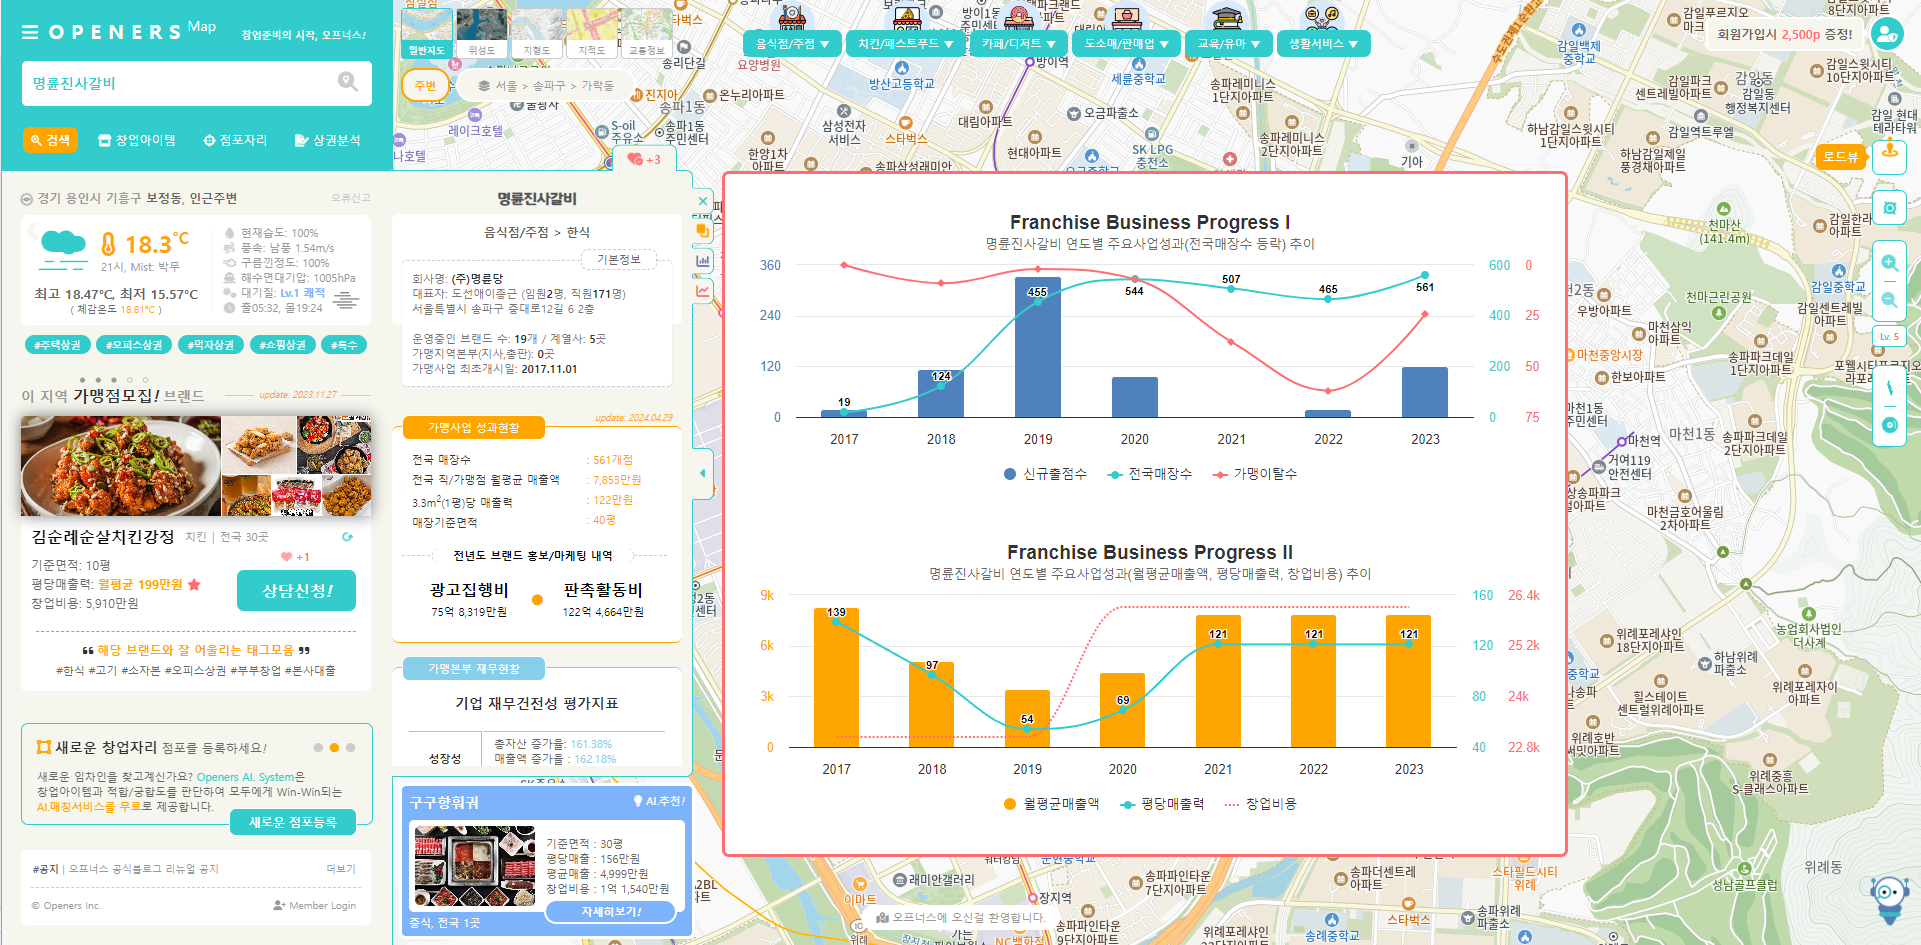Click the layers icon in 서울 breadcrumb

click(484, 86)
